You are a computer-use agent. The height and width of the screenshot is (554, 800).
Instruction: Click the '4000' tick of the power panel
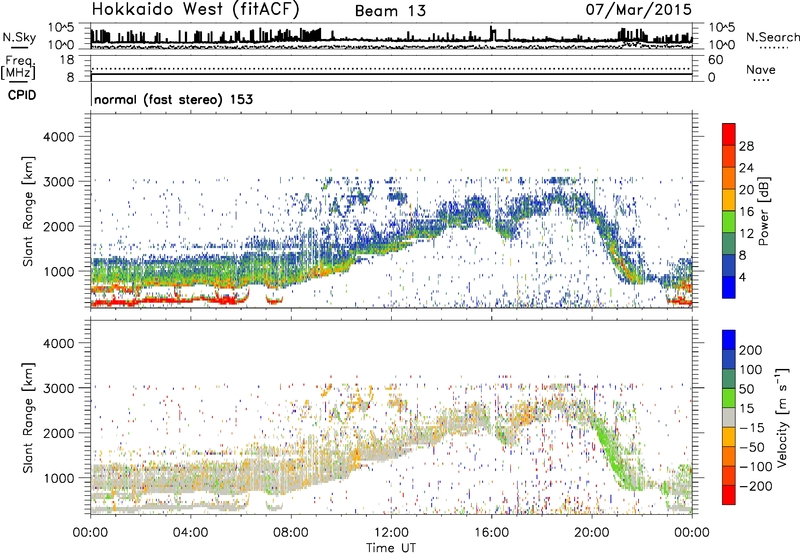click(x=58, y=137)
